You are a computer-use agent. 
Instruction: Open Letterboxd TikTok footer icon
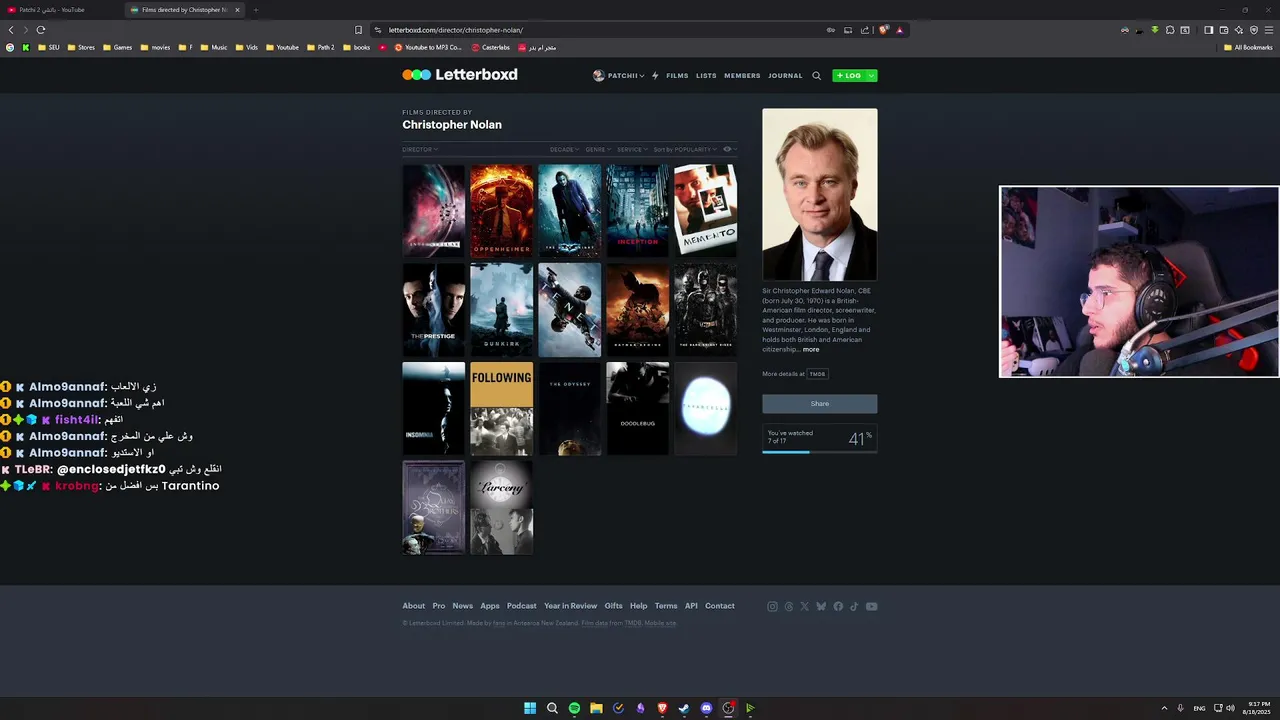click(x=854, y=606)
